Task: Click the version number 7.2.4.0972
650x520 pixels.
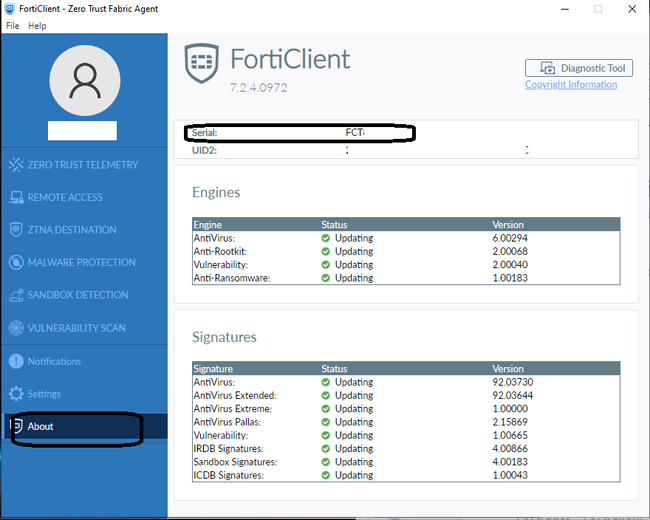Action: (259, 87)
